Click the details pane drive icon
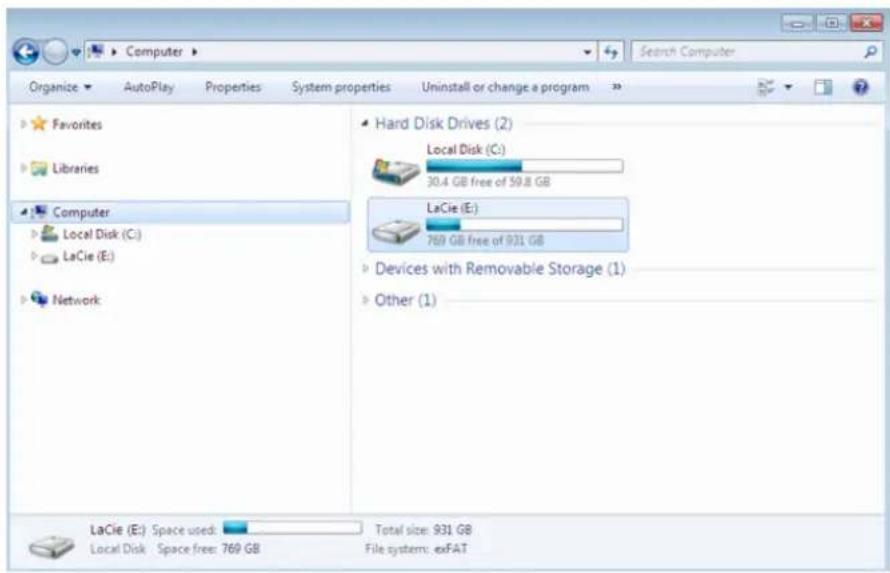 [x=52, y=545]
